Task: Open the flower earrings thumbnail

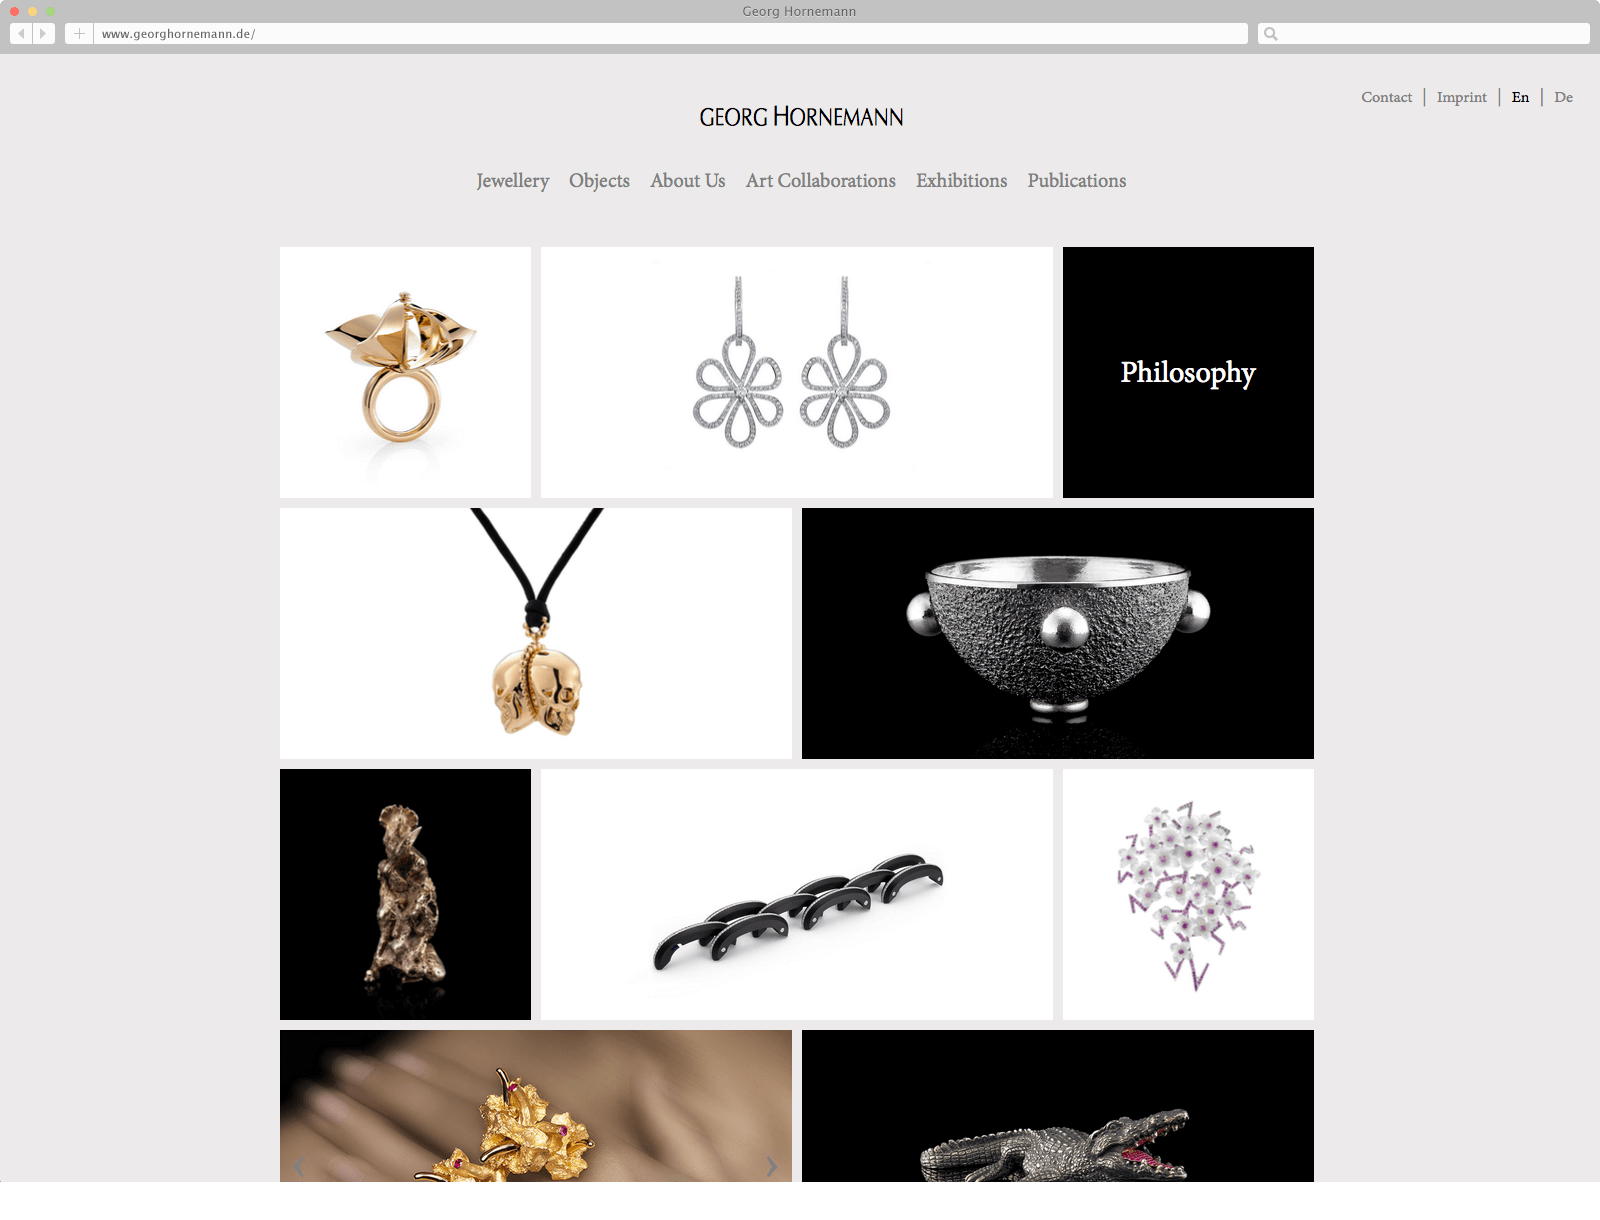Action: (797, 372)
